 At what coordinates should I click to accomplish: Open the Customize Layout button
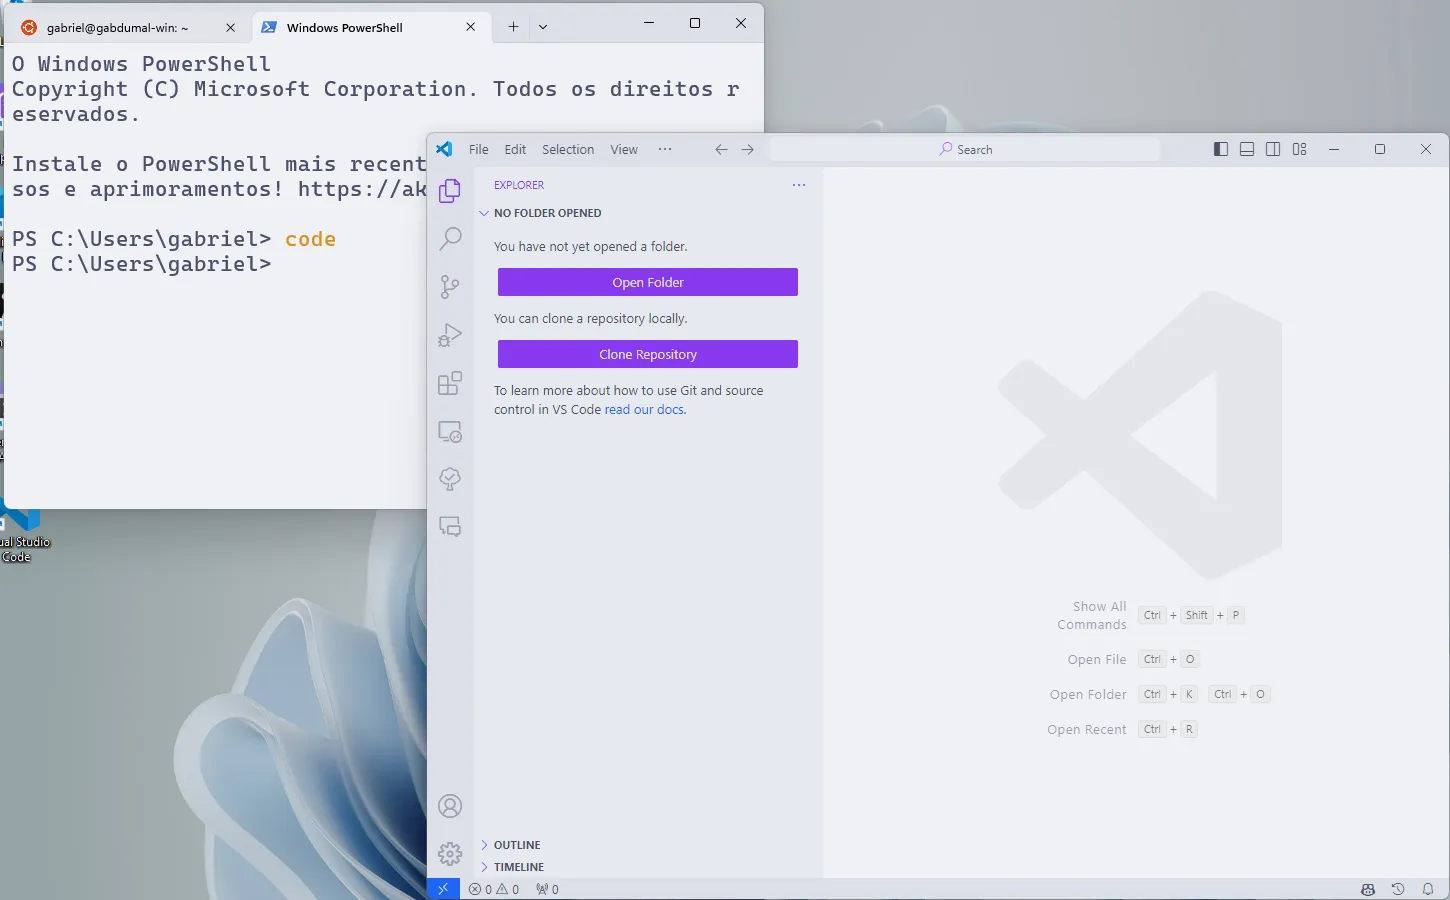click(1299, 149)
